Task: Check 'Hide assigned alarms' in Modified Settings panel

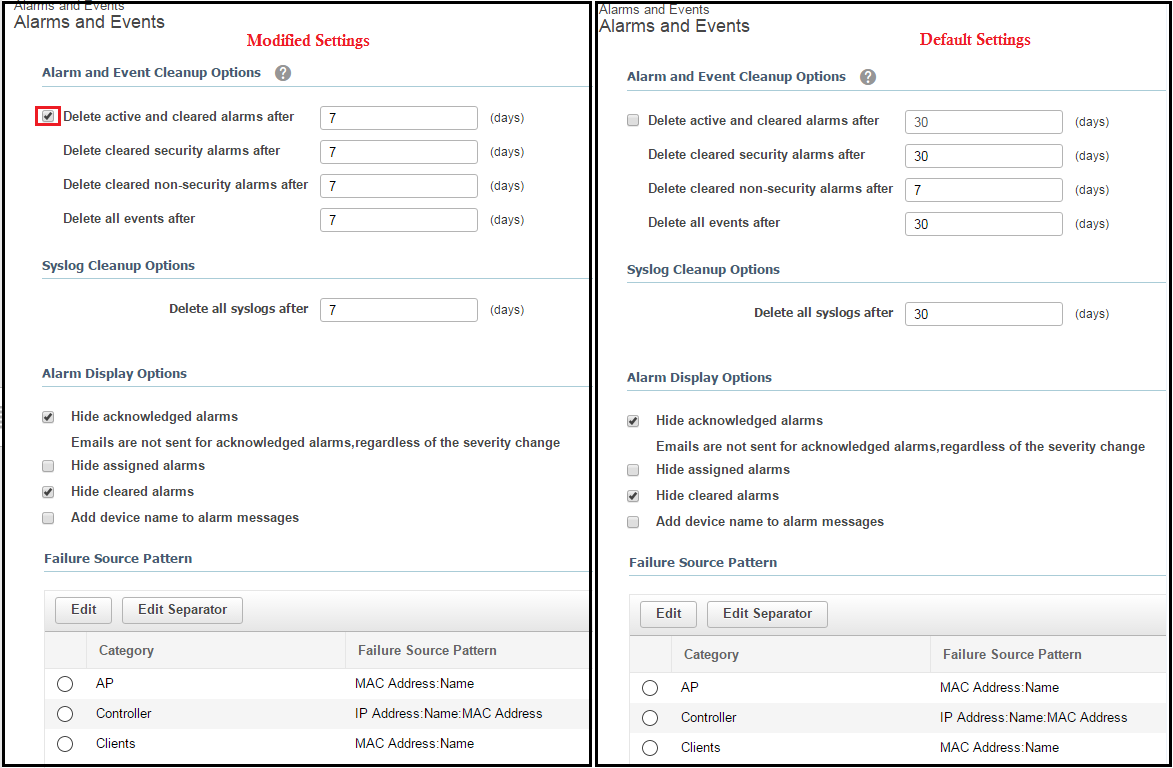Action: coord(48,466)
